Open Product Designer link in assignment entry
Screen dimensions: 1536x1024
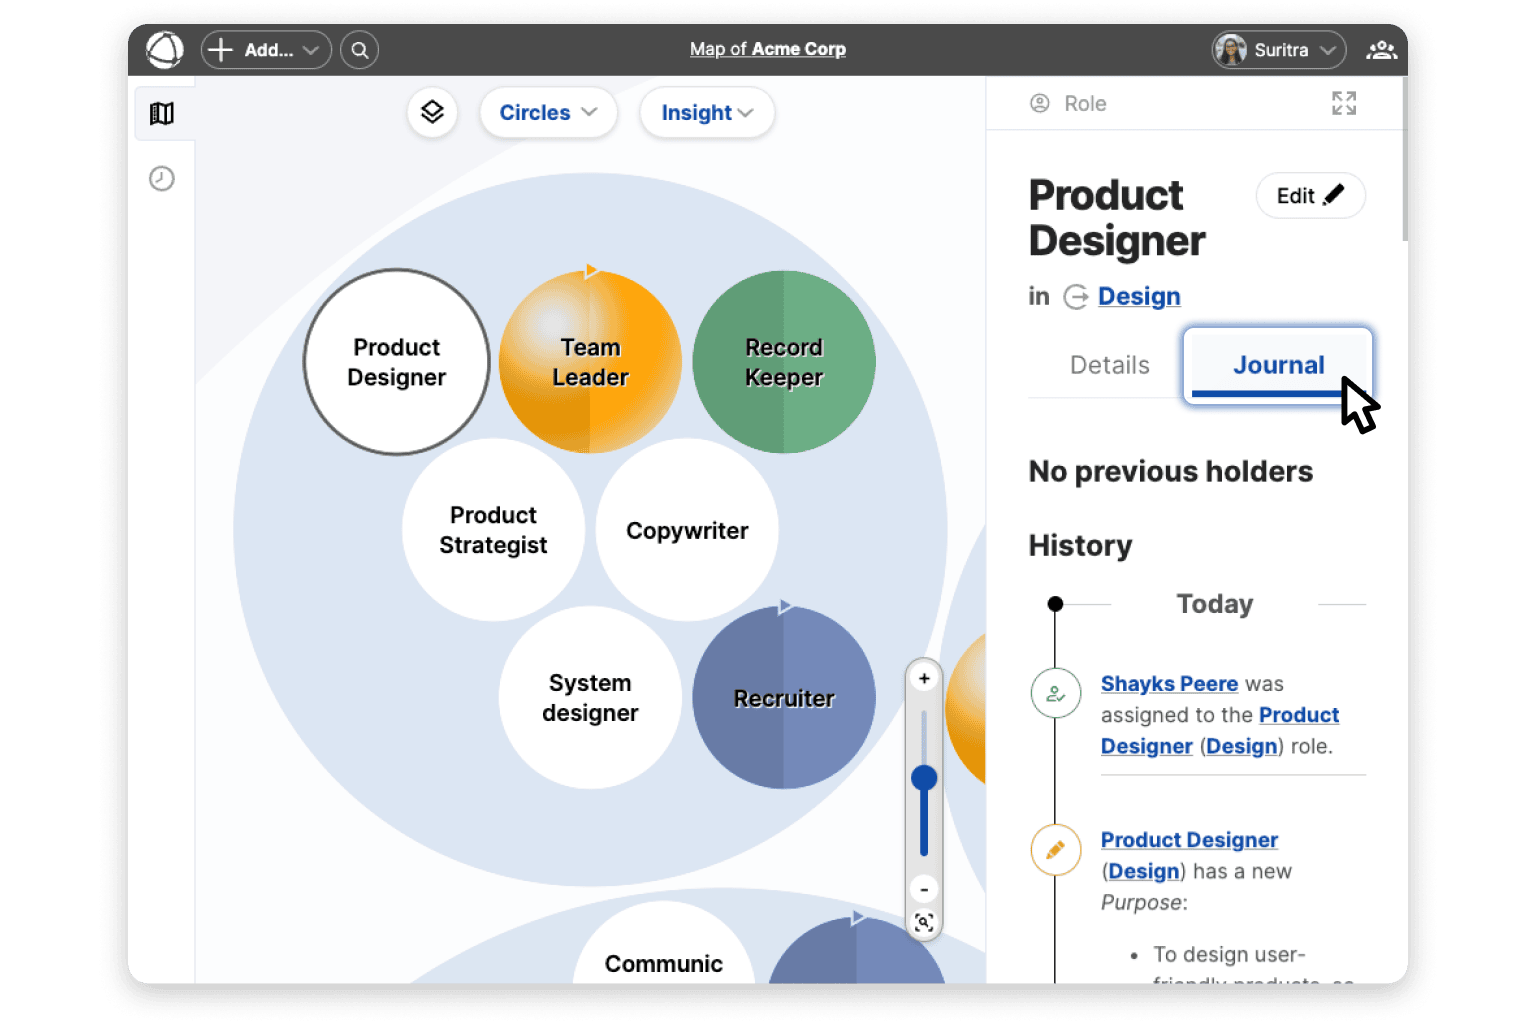click(x=1220, y=731)
